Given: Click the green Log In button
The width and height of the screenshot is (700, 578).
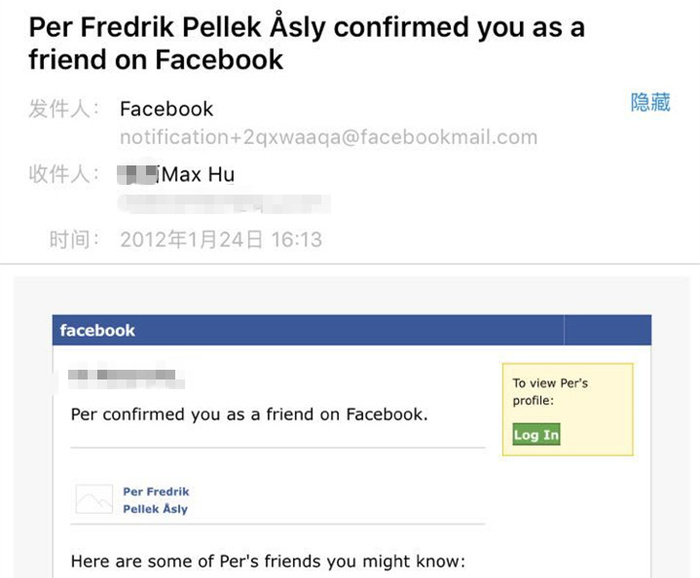Looking at the screenshot, I should coord(536,434).
